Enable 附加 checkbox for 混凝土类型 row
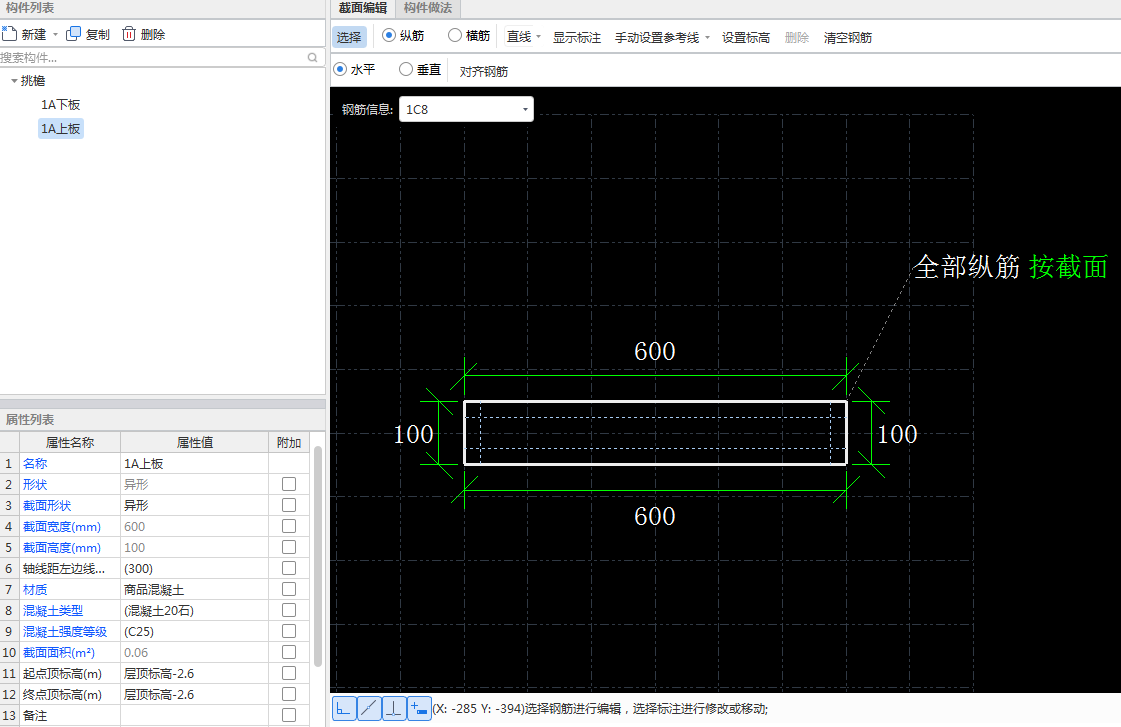1121x727 pixels. [289, 610]
